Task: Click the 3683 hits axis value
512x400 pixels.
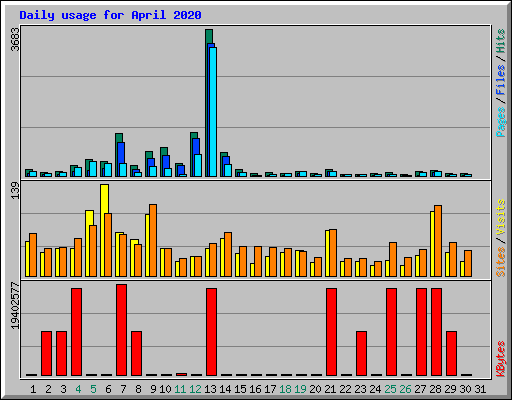Action: click(x=15, y=39)
